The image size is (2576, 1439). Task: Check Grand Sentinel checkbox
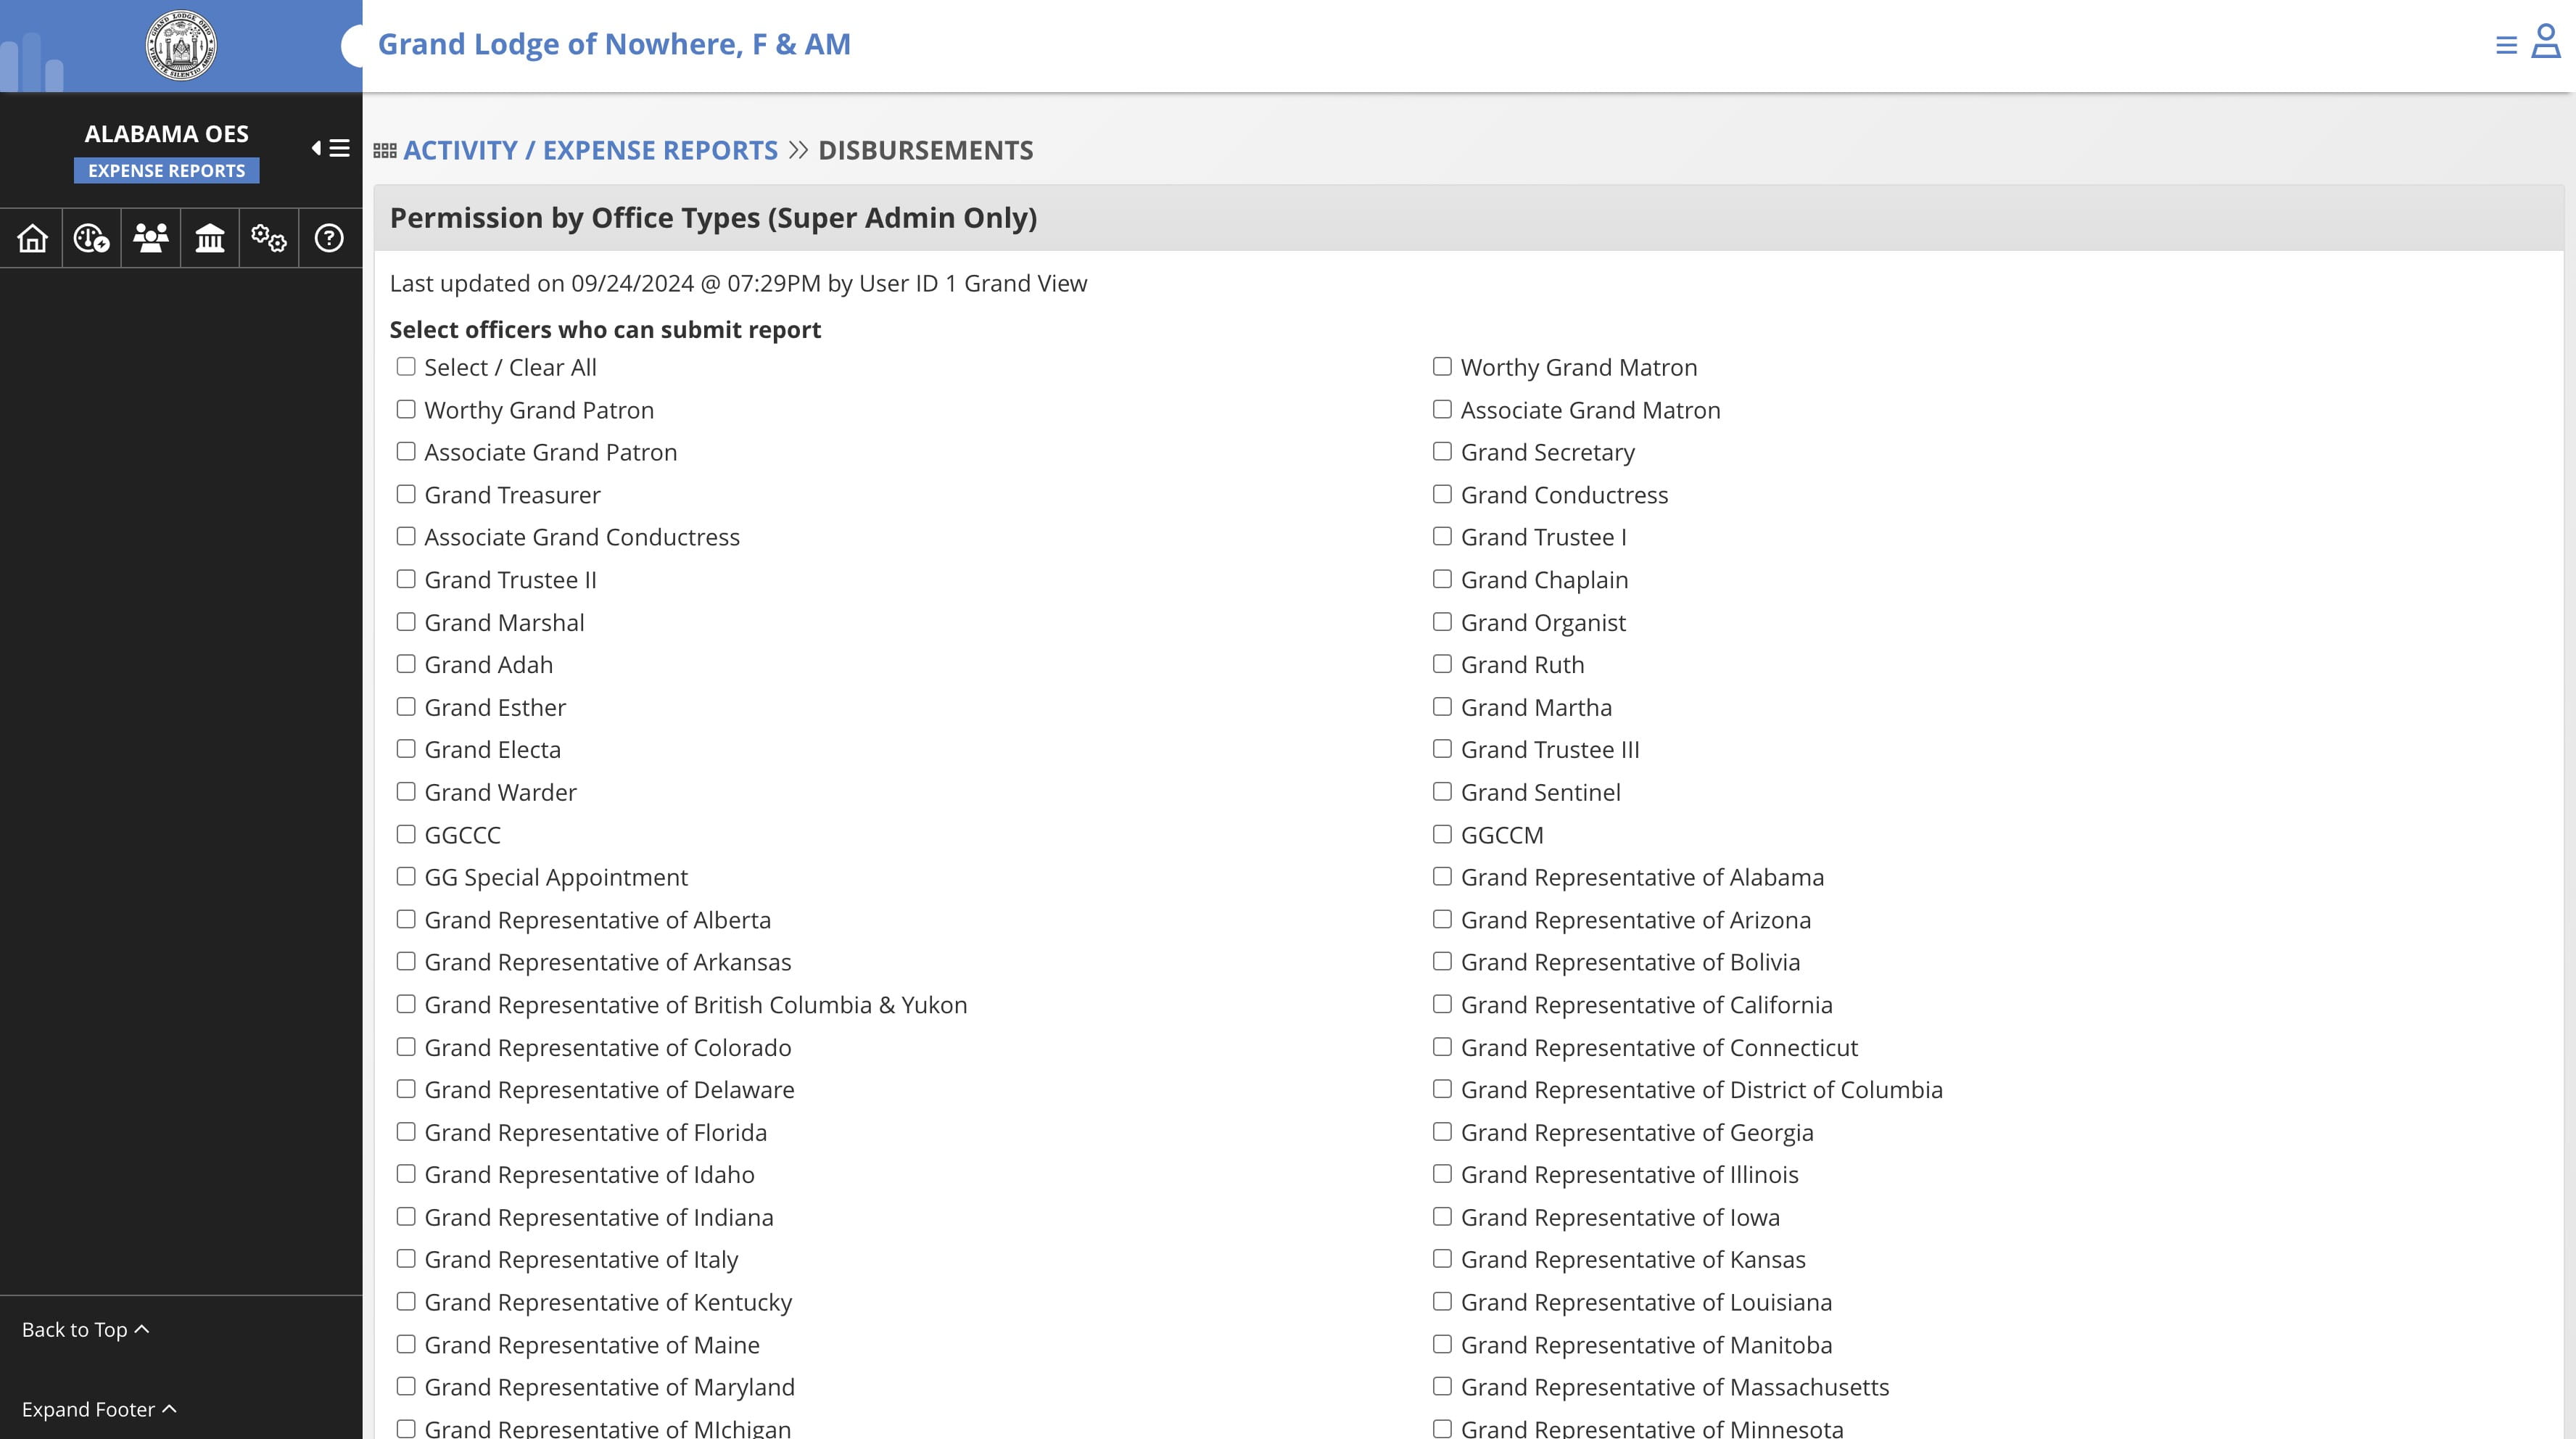(x=1442, y=792)
